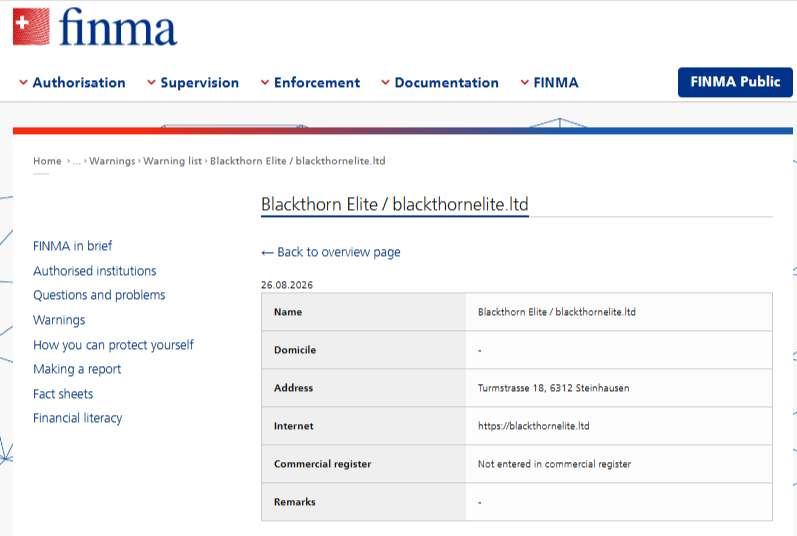Click the Name value Blackthorn Elite / blackthornelite.ltd
This screenshot has height=536, width=797.
(557, 312)
